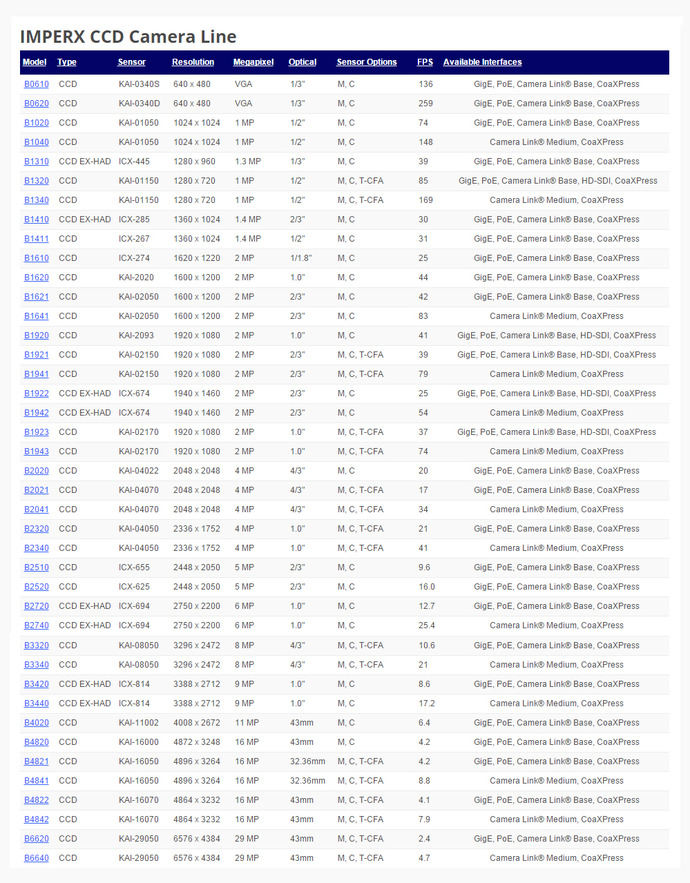
Task: Sort by Optical column header
Action: [x=302, y=62]
